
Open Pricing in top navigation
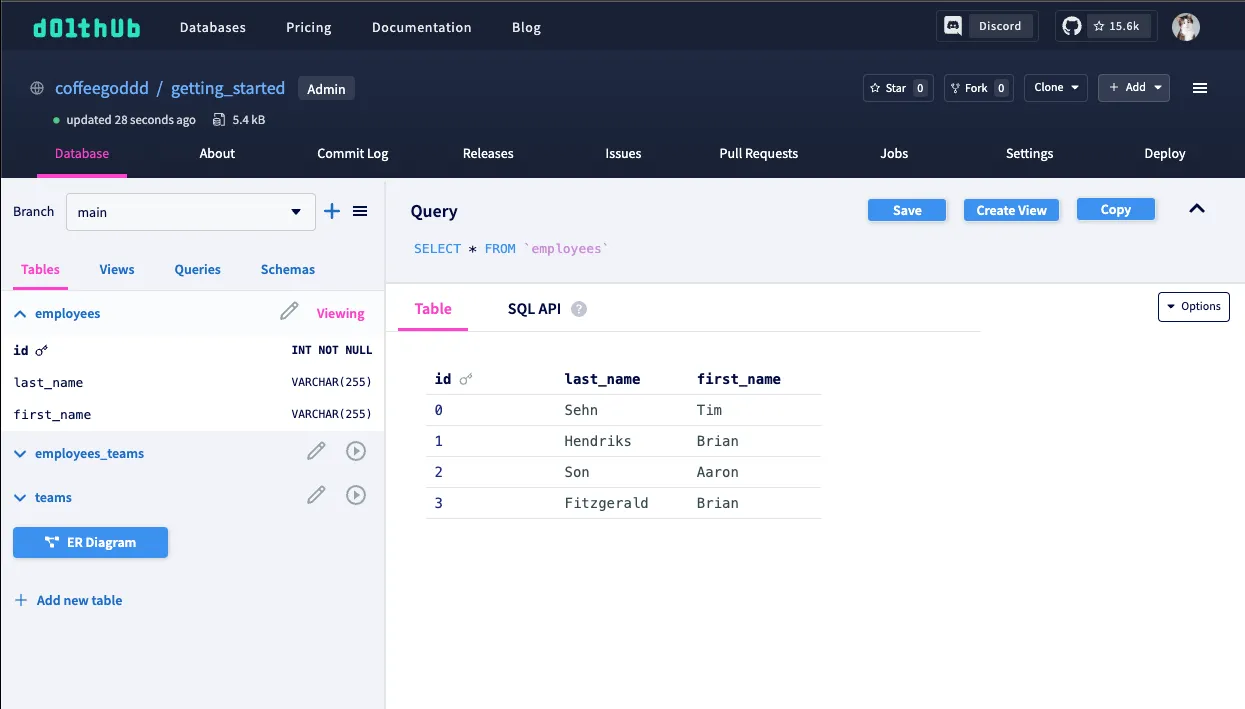click(x=309, y=27)
